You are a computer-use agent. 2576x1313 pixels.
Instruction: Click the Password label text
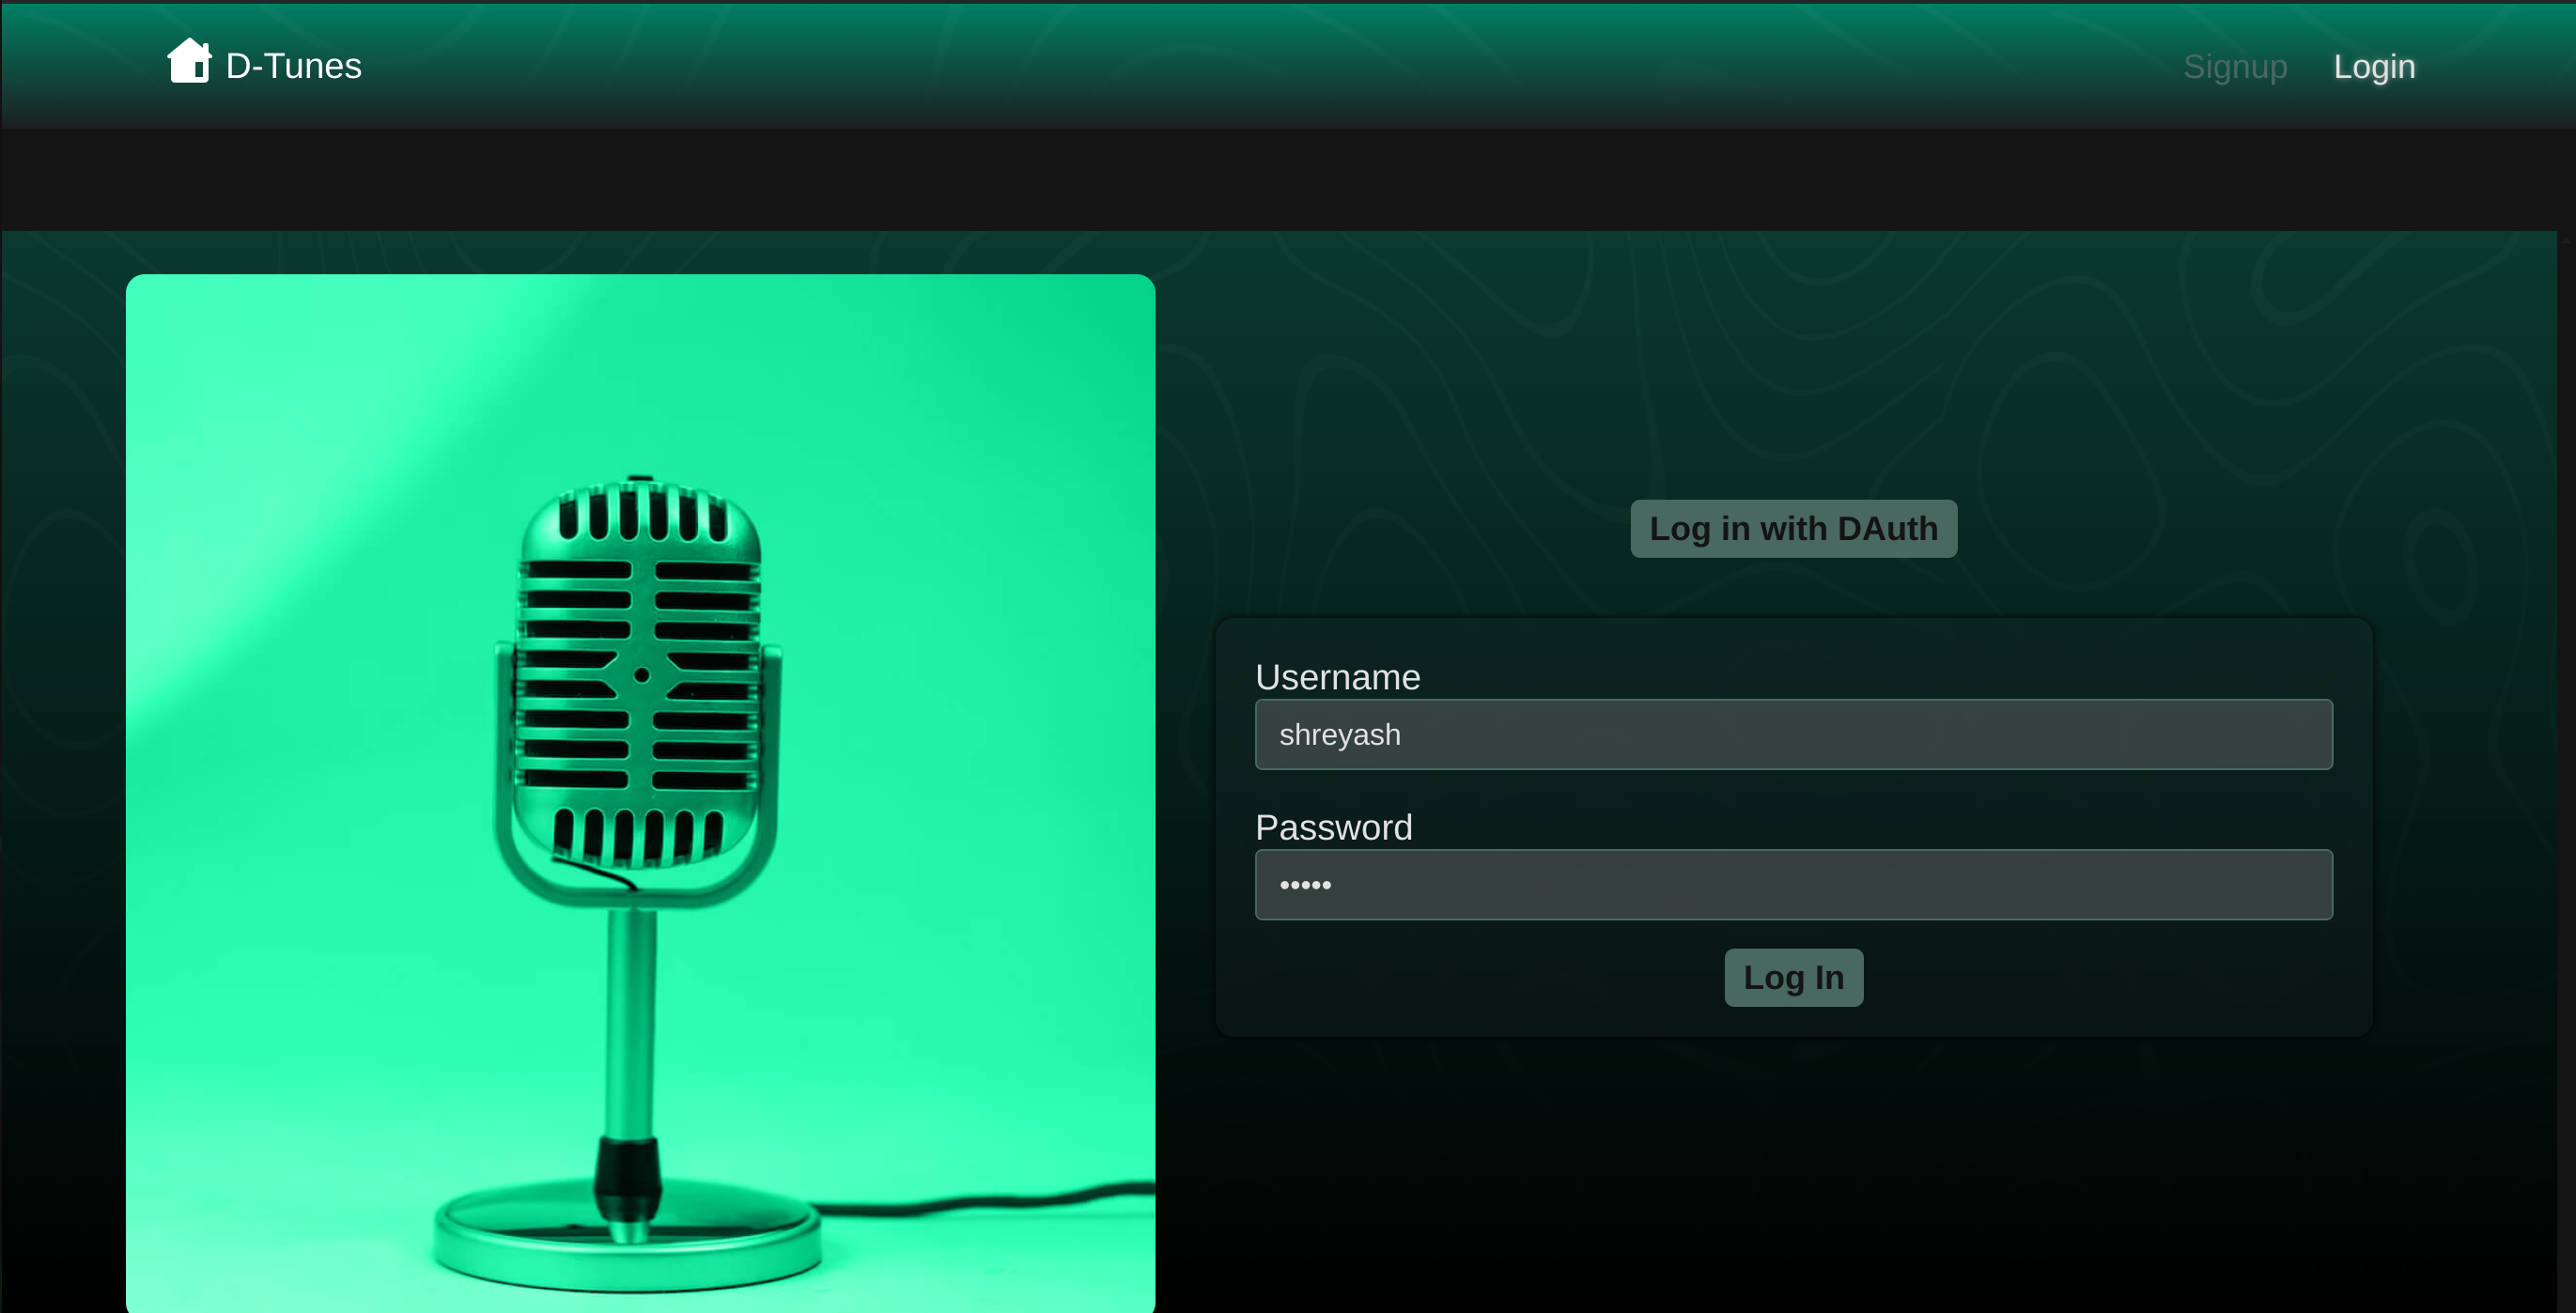[1333, 827]
